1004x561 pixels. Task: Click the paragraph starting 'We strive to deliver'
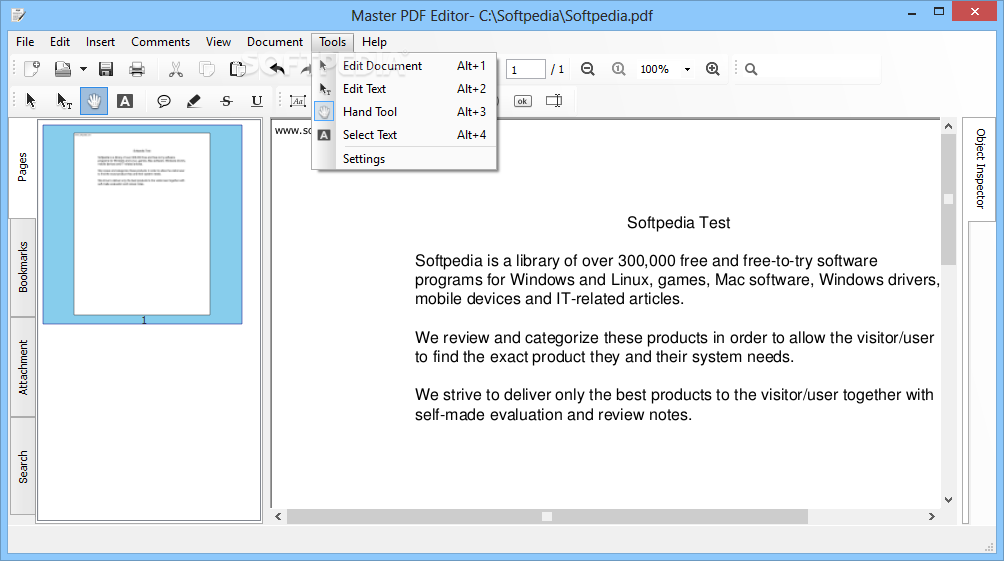pos(674,404)
